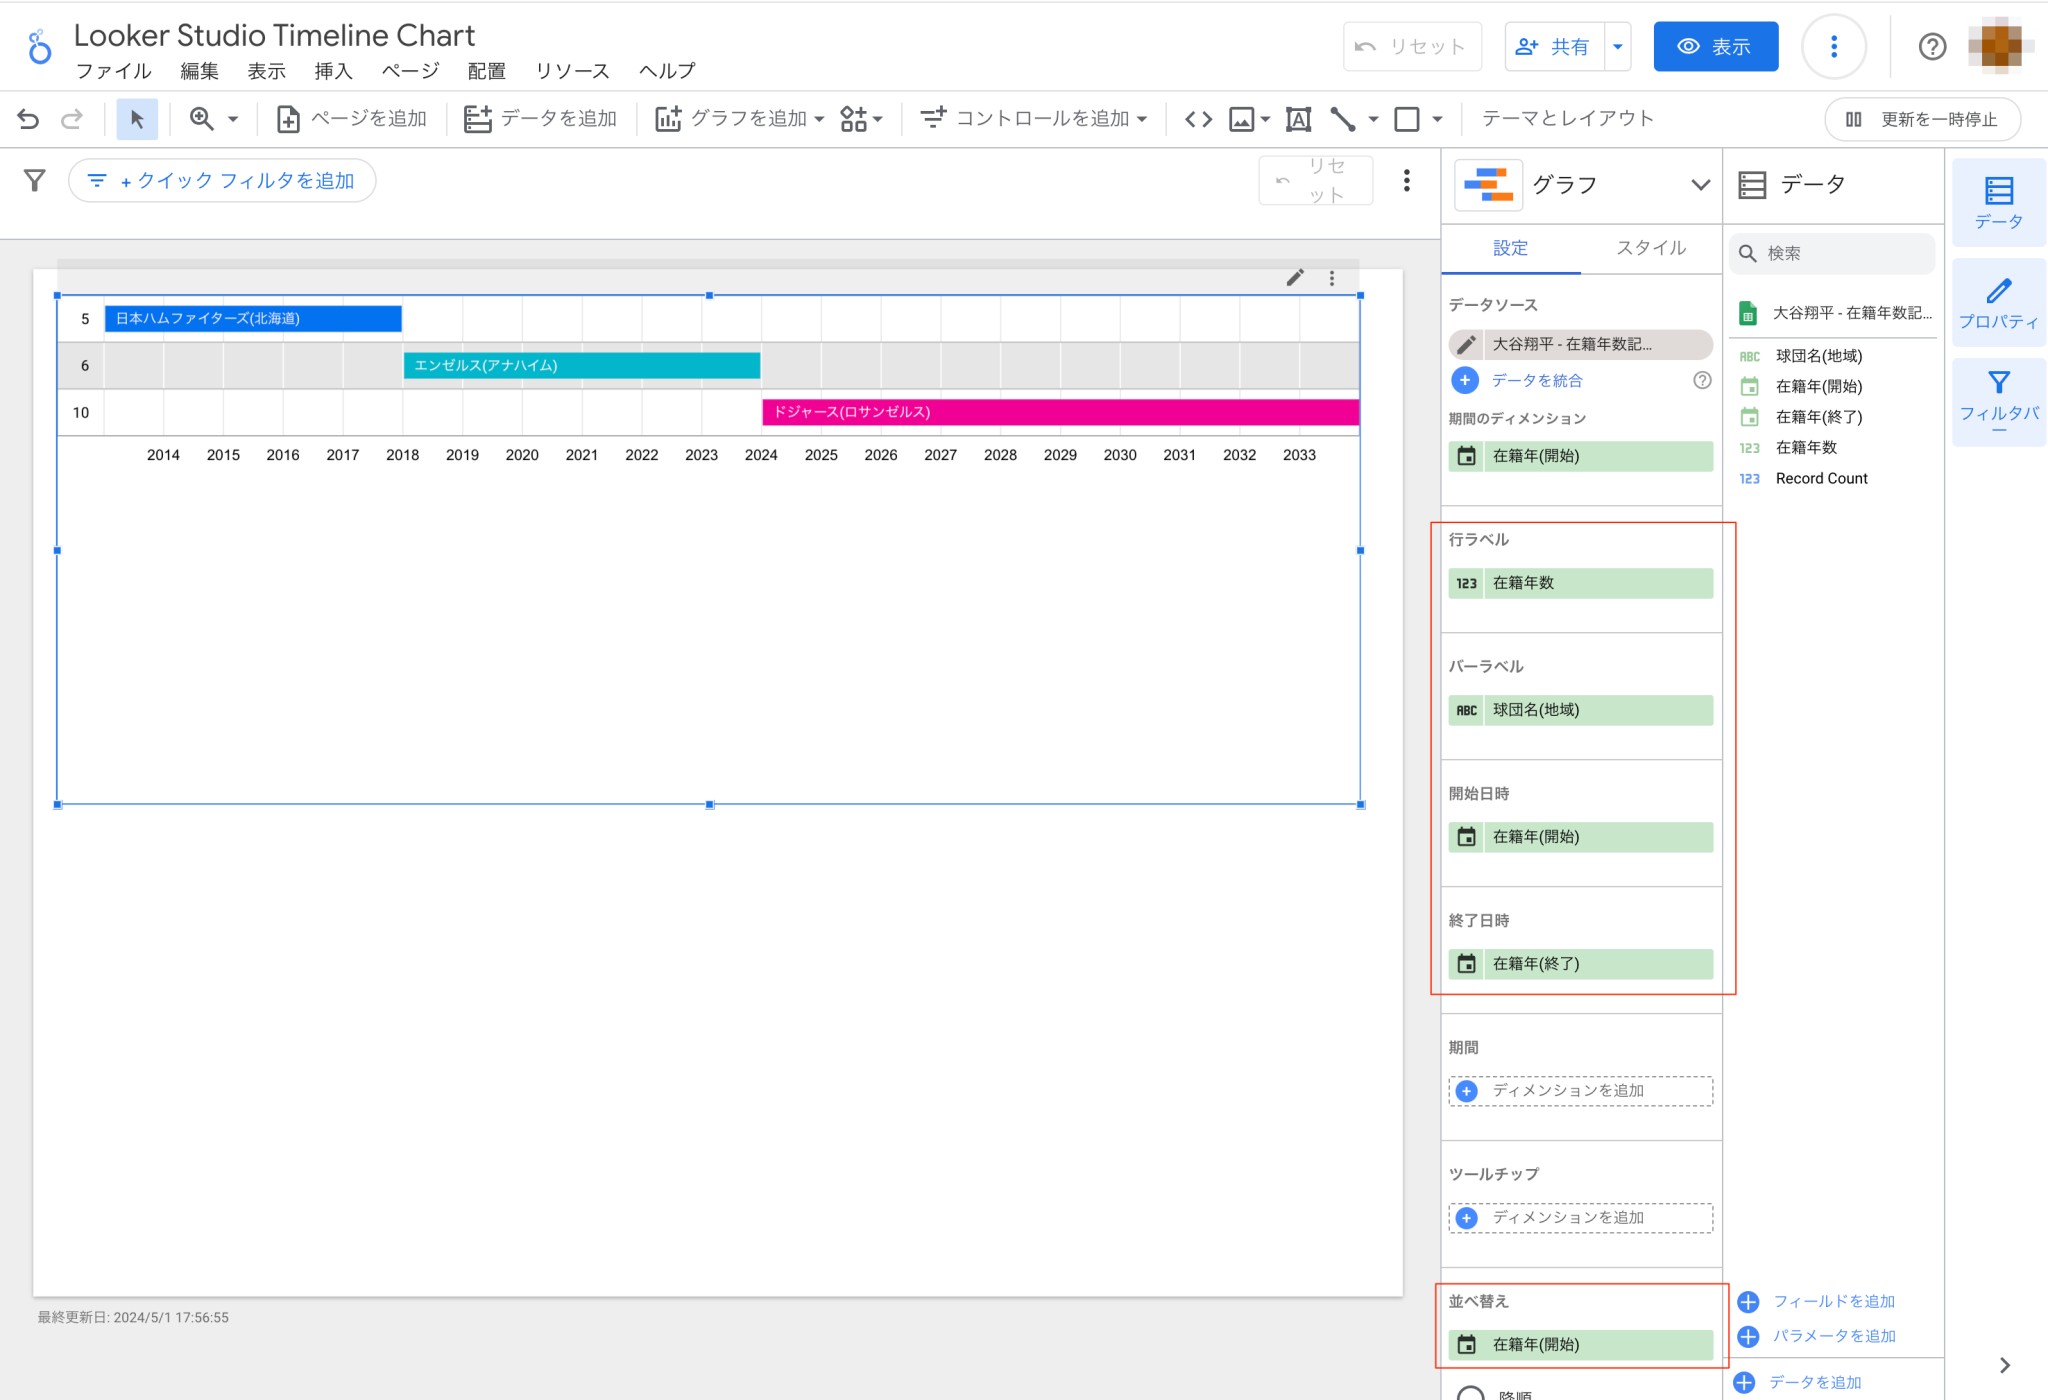Click the redo arrow icon
2048x1400 pixels.
(x=71, y=119)
